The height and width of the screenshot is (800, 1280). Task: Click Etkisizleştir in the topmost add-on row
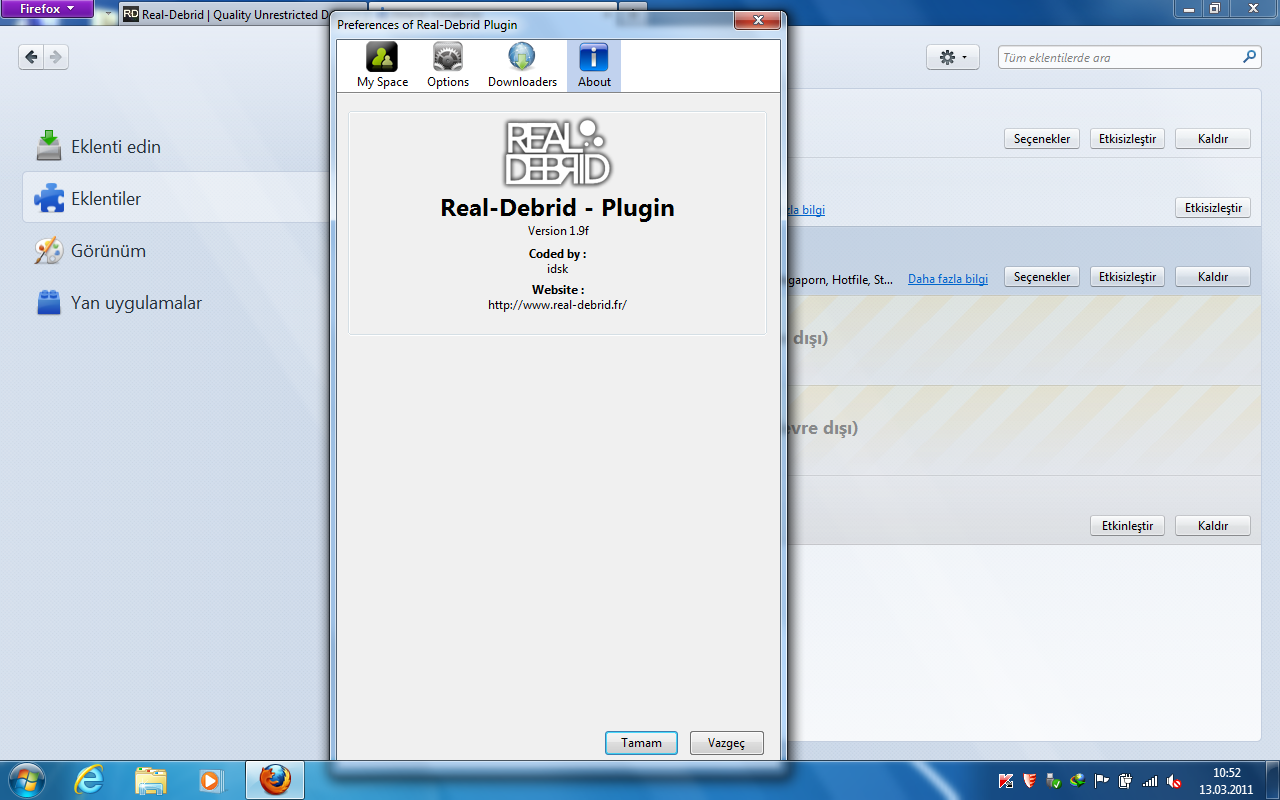(1127, 139)
